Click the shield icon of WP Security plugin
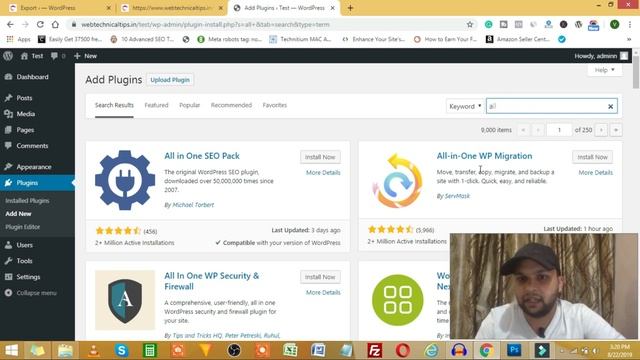Viewport: 640px width, 360px height. (x=125, y=300)
